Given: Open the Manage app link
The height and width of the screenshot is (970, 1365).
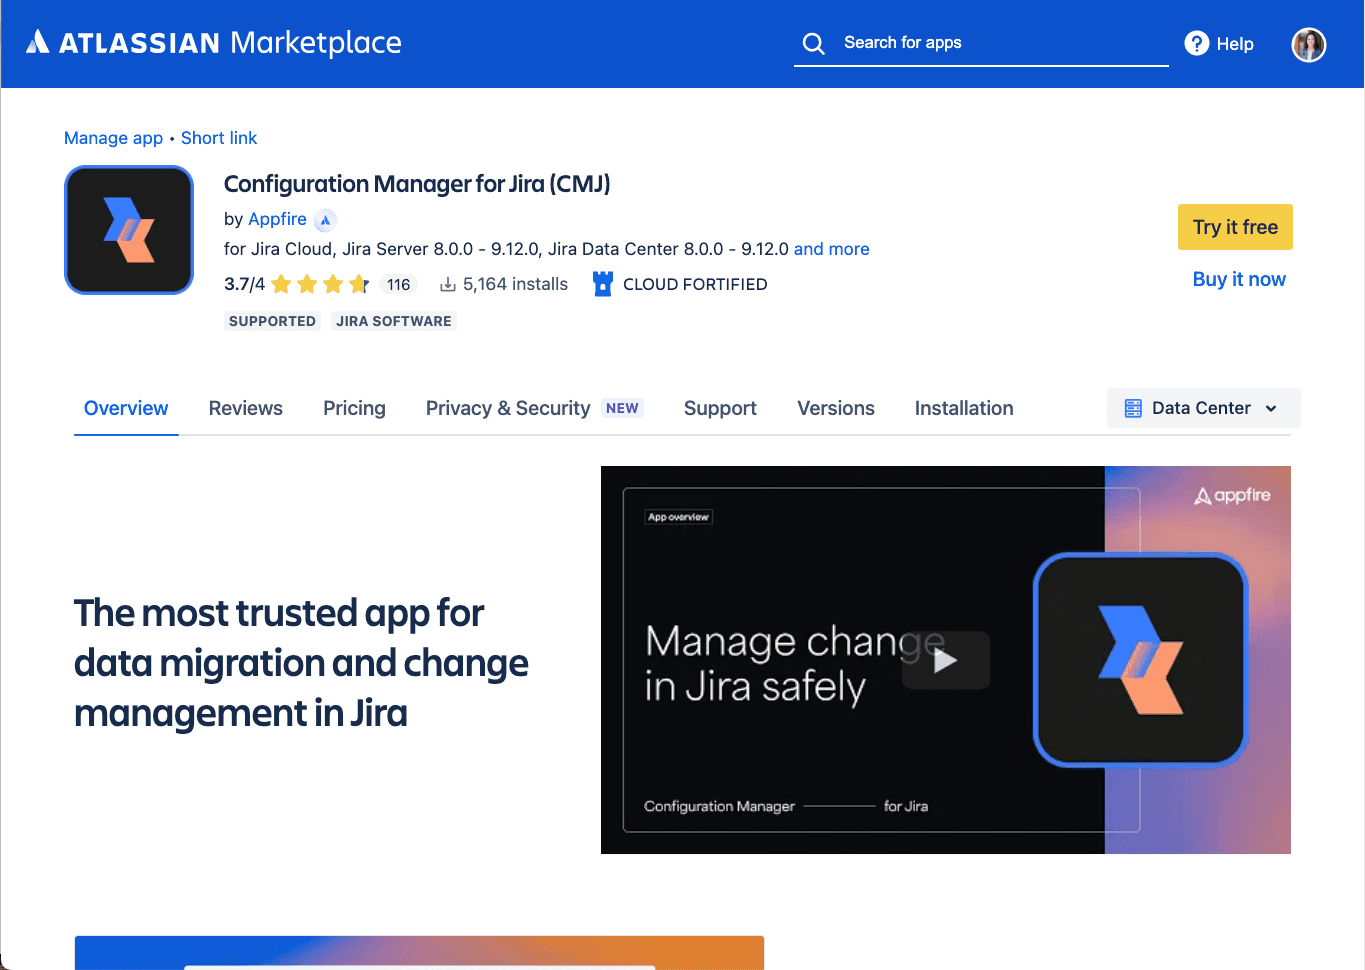Looking at the screenshot, I should [113, 138].
